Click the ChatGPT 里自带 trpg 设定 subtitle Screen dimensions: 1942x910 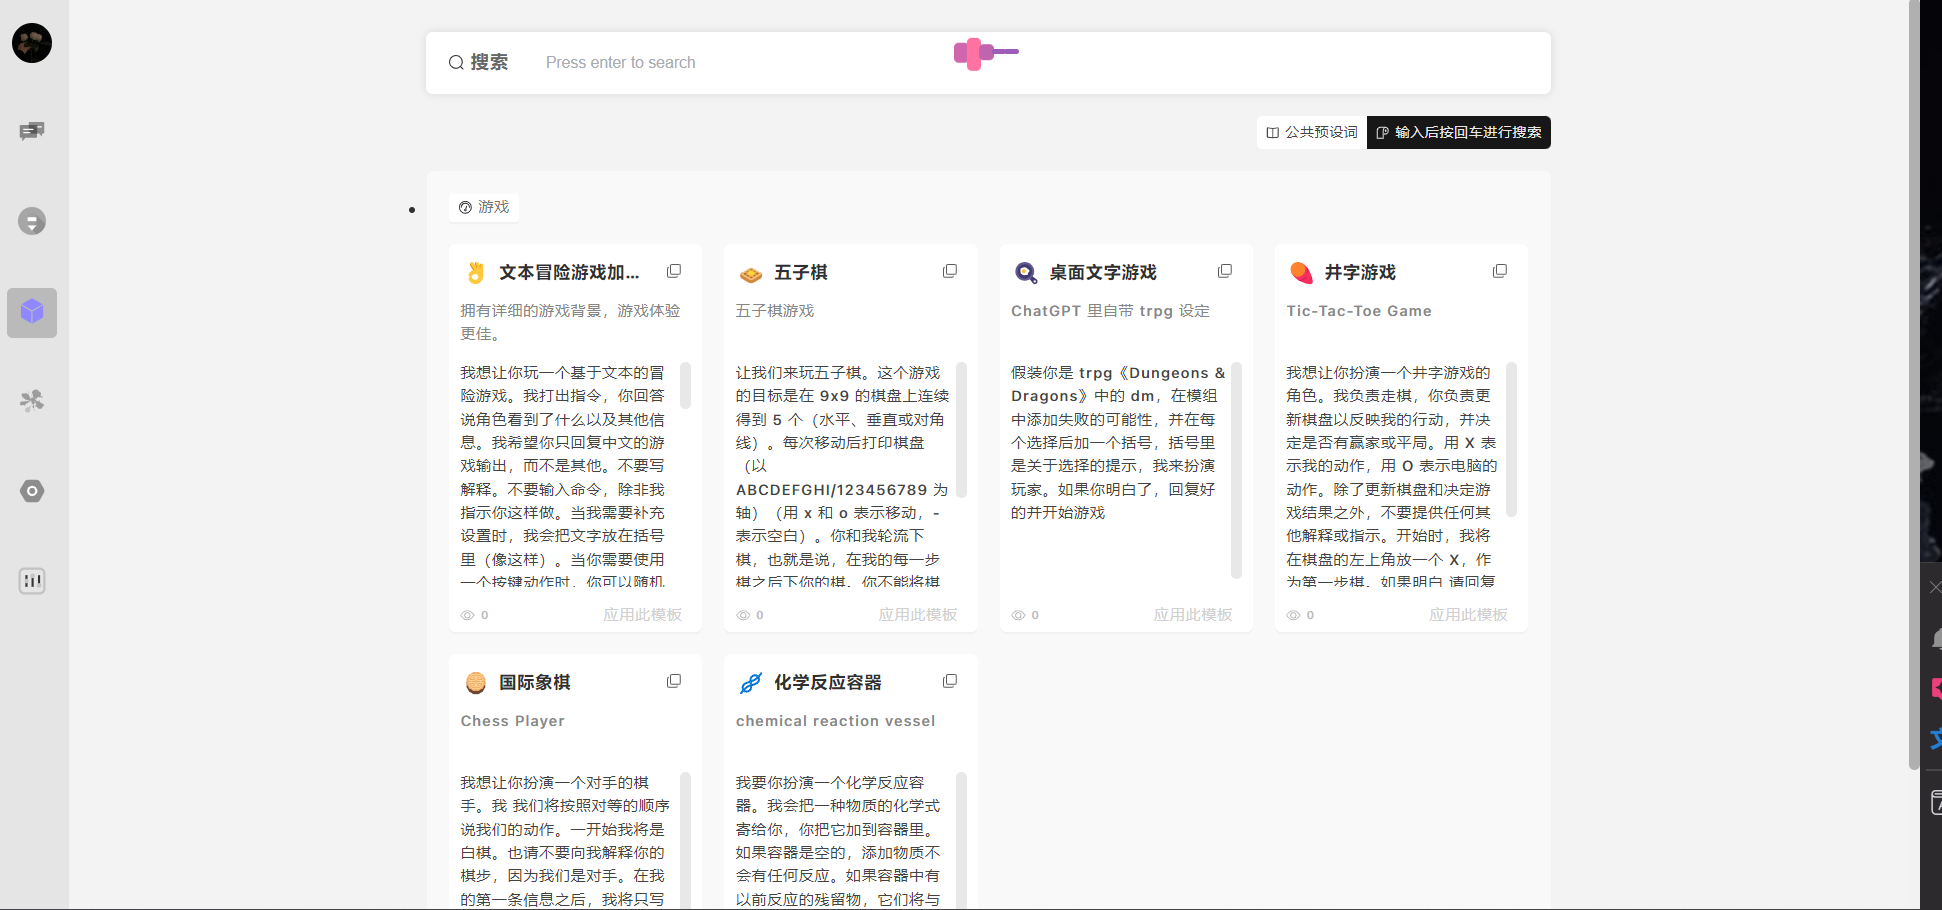tap(1111, 311)
